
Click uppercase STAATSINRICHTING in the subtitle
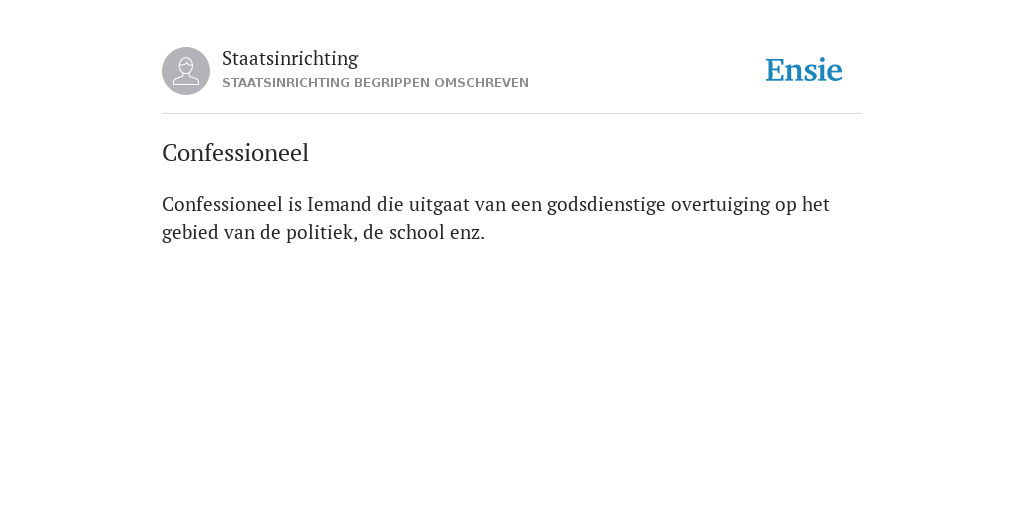(286, 83)
